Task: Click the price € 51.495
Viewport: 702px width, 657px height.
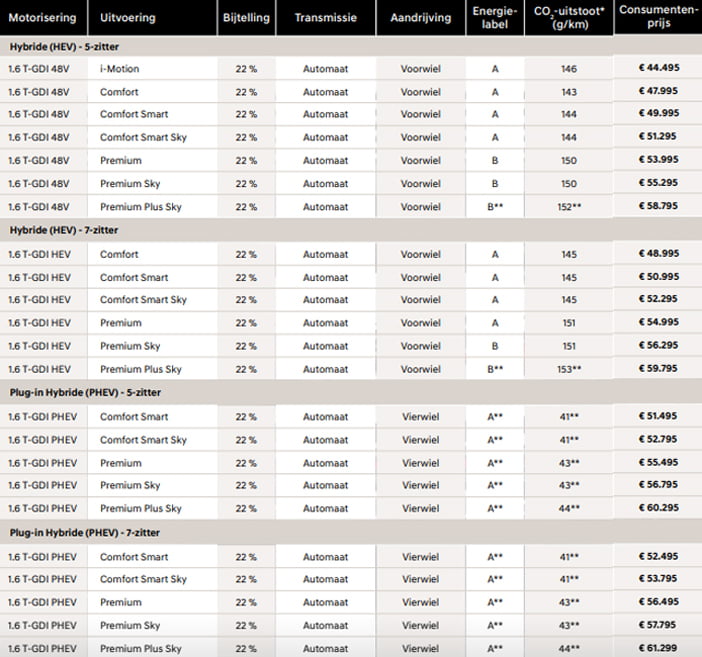Action: coord(658,416)
